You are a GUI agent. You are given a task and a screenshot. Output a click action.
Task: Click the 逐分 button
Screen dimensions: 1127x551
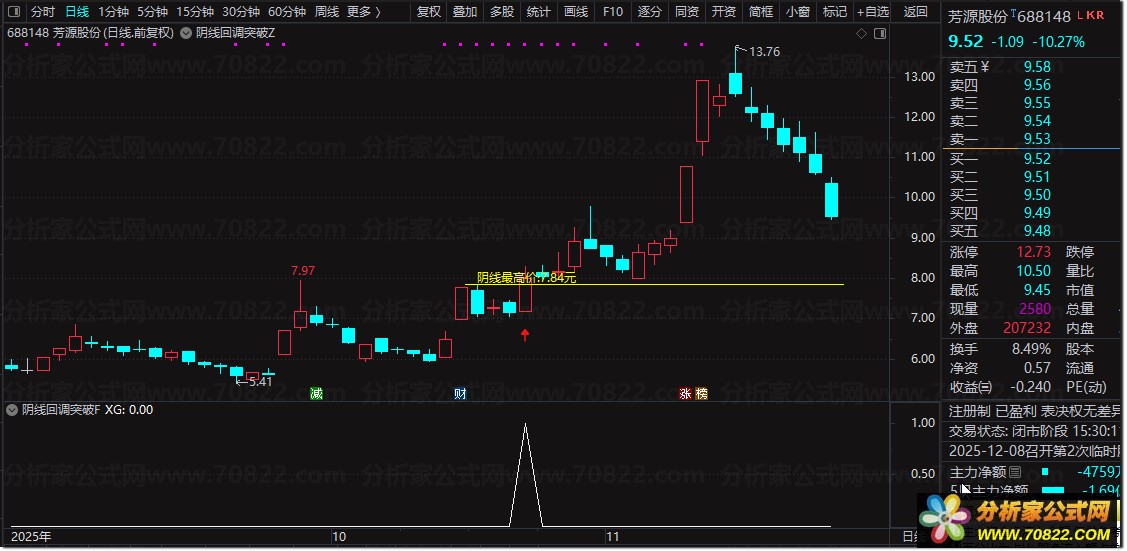tap(649, 11)
